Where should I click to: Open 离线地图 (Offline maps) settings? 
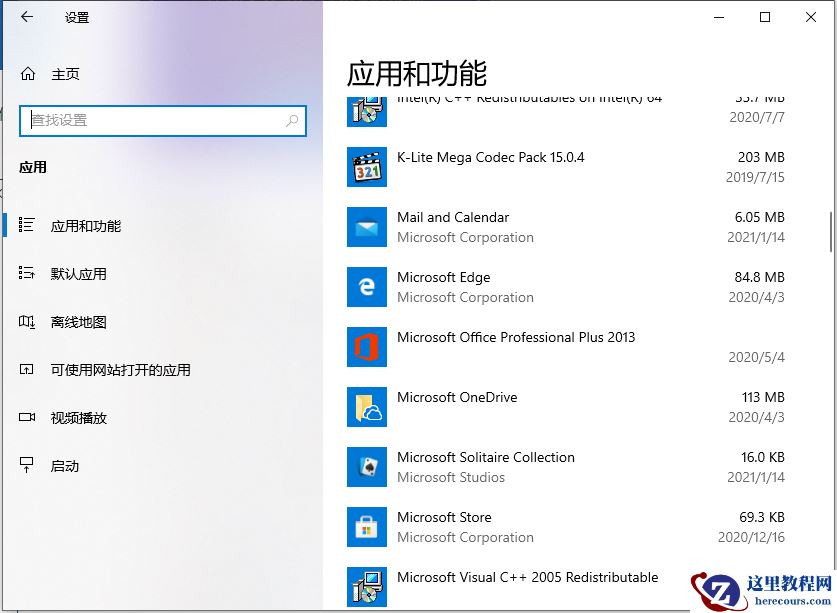pyautogui.click(x=80, y=321)
